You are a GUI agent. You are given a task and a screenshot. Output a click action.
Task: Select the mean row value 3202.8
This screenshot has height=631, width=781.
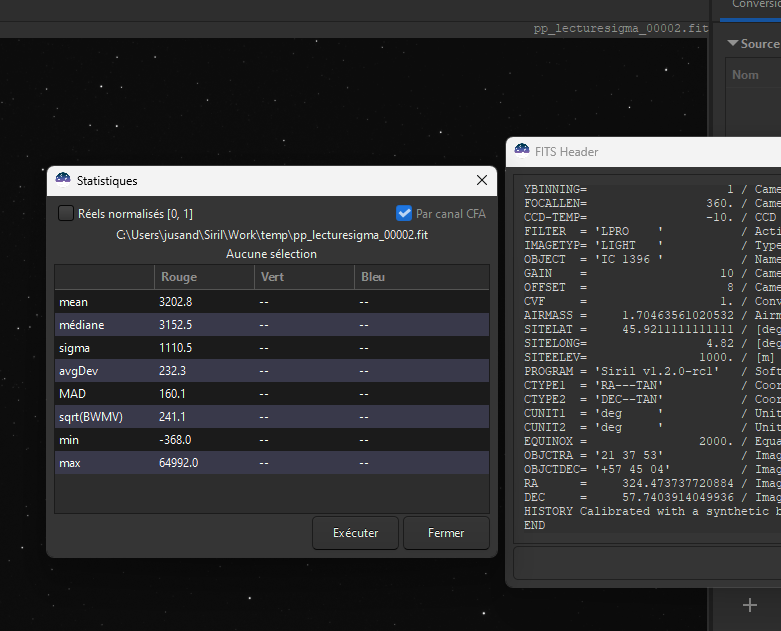175,302
